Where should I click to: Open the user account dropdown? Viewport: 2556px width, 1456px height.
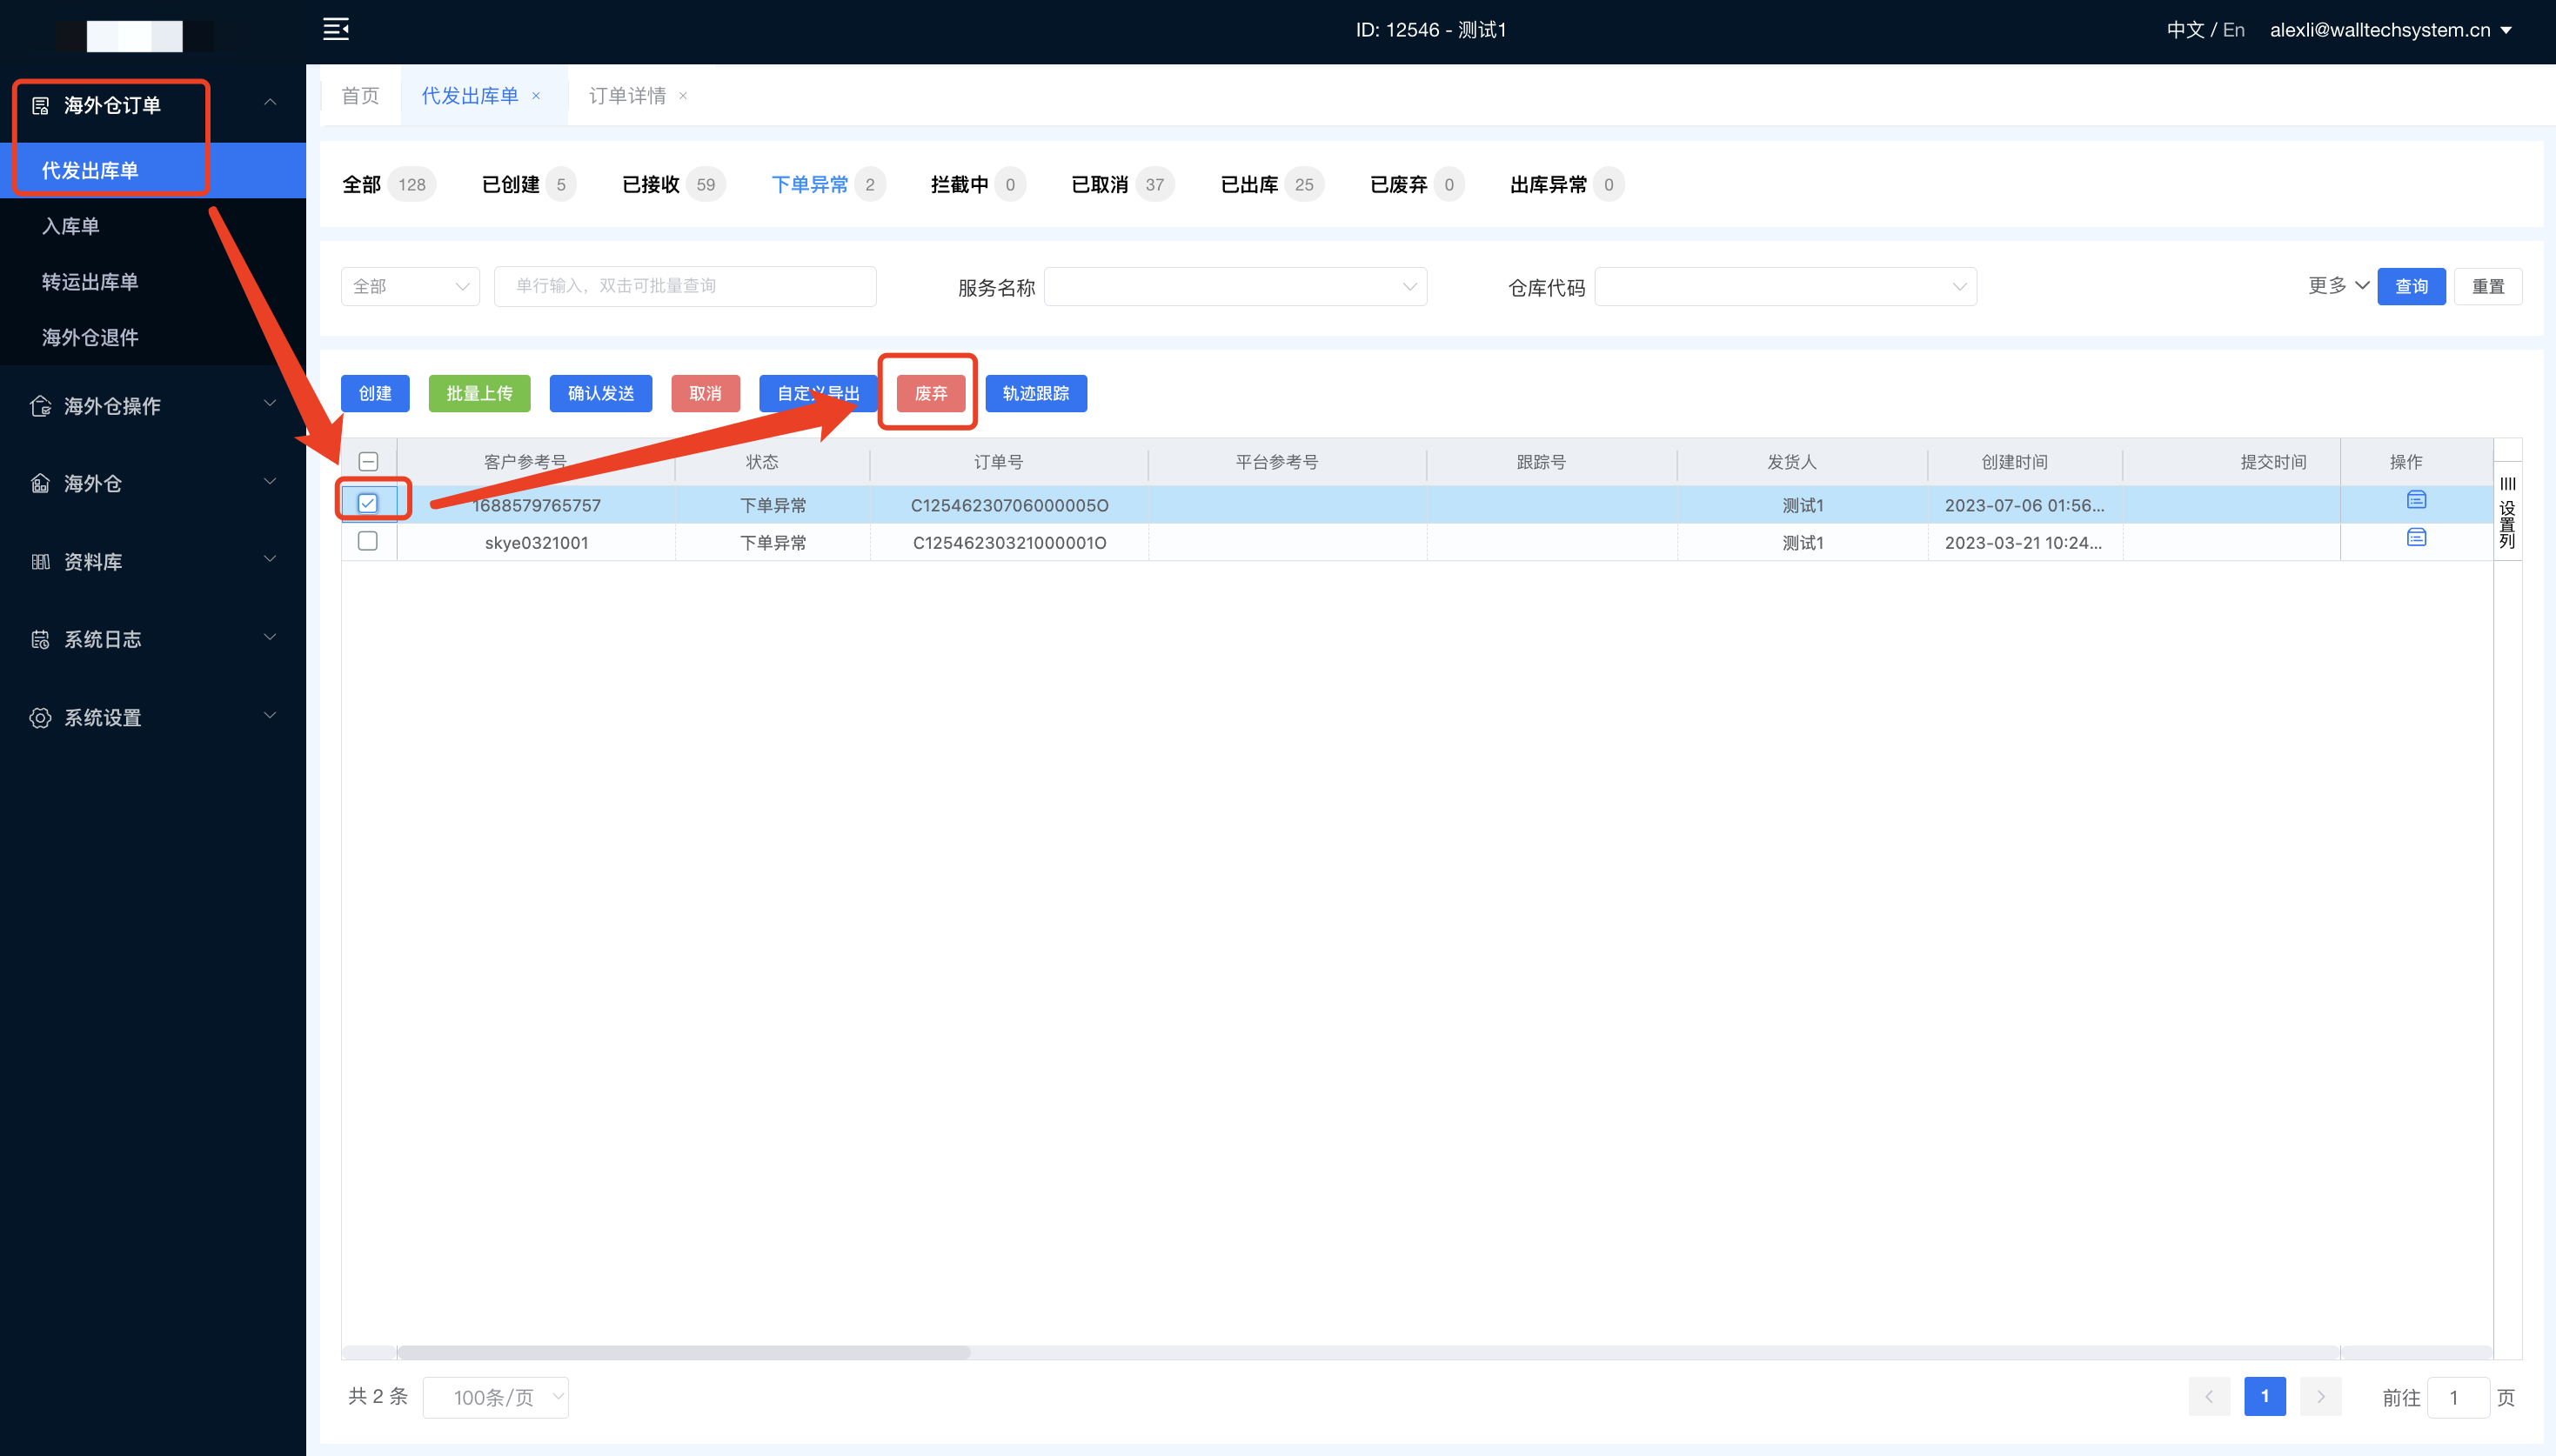coord(2390,30)
